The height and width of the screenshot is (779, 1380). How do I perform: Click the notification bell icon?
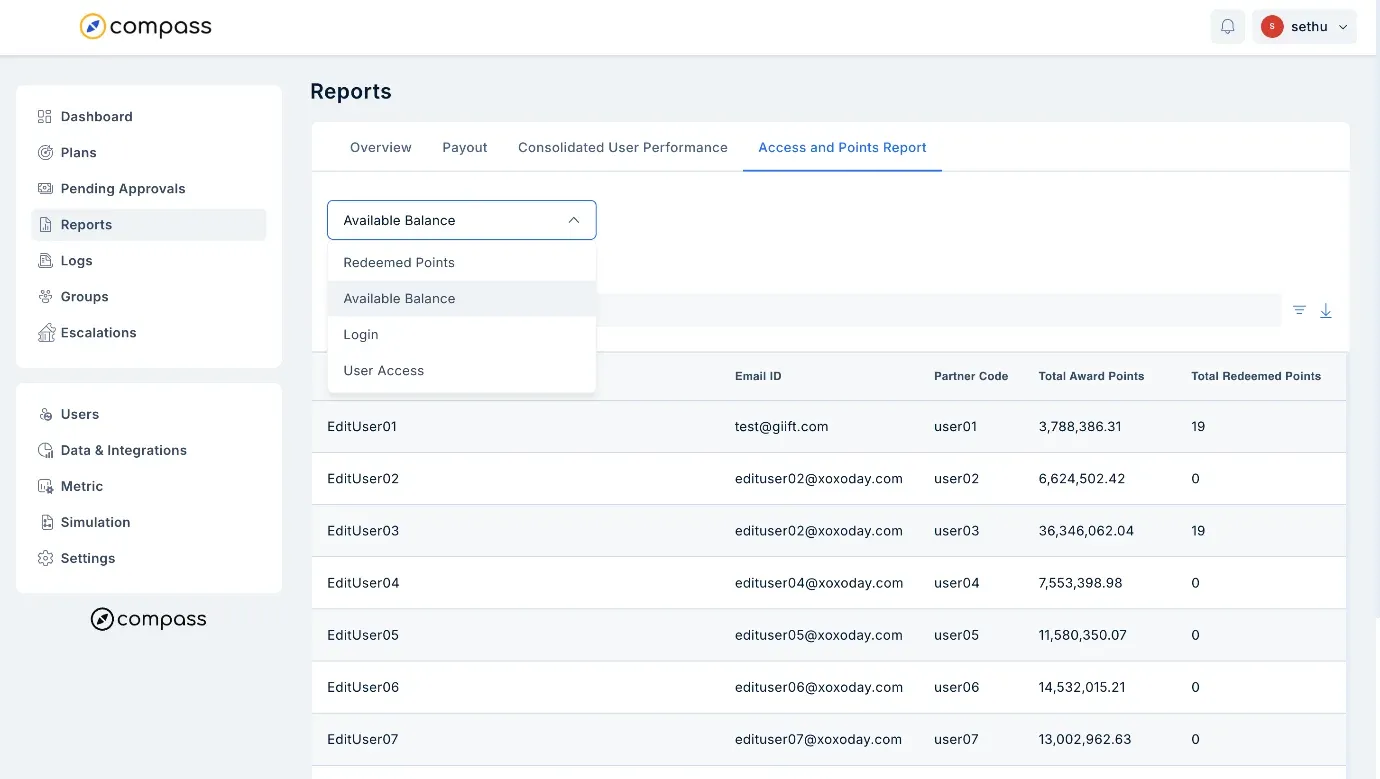(x=1227, y=27)
